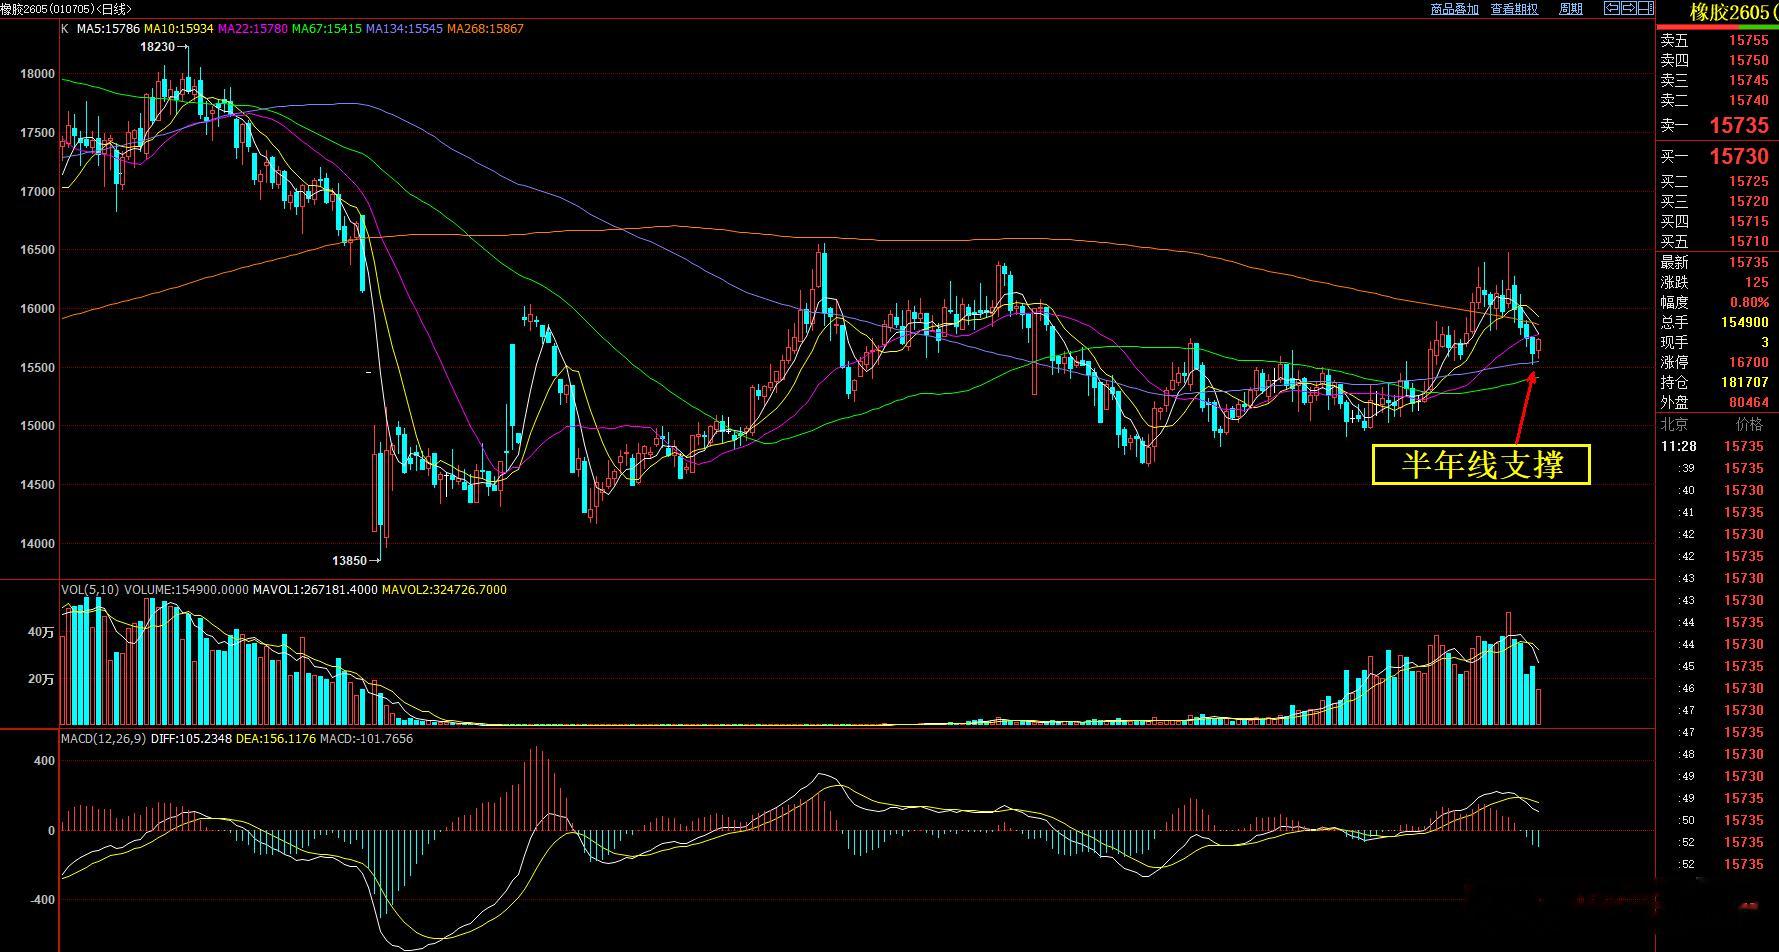Click the MAVOL1:267181.4000 value
Viewport: 1779px width, 952px height.
point(315,590)
